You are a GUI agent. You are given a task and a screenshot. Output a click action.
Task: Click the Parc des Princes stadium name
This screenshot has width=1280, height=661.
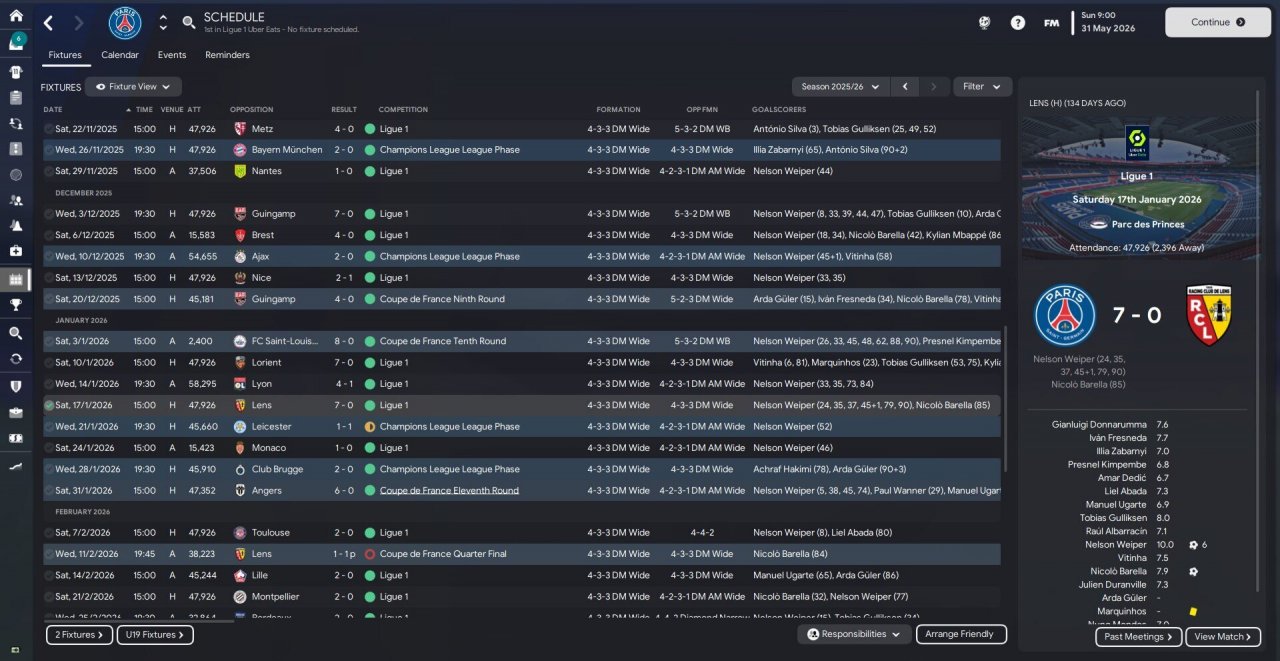pos(1147,224)
